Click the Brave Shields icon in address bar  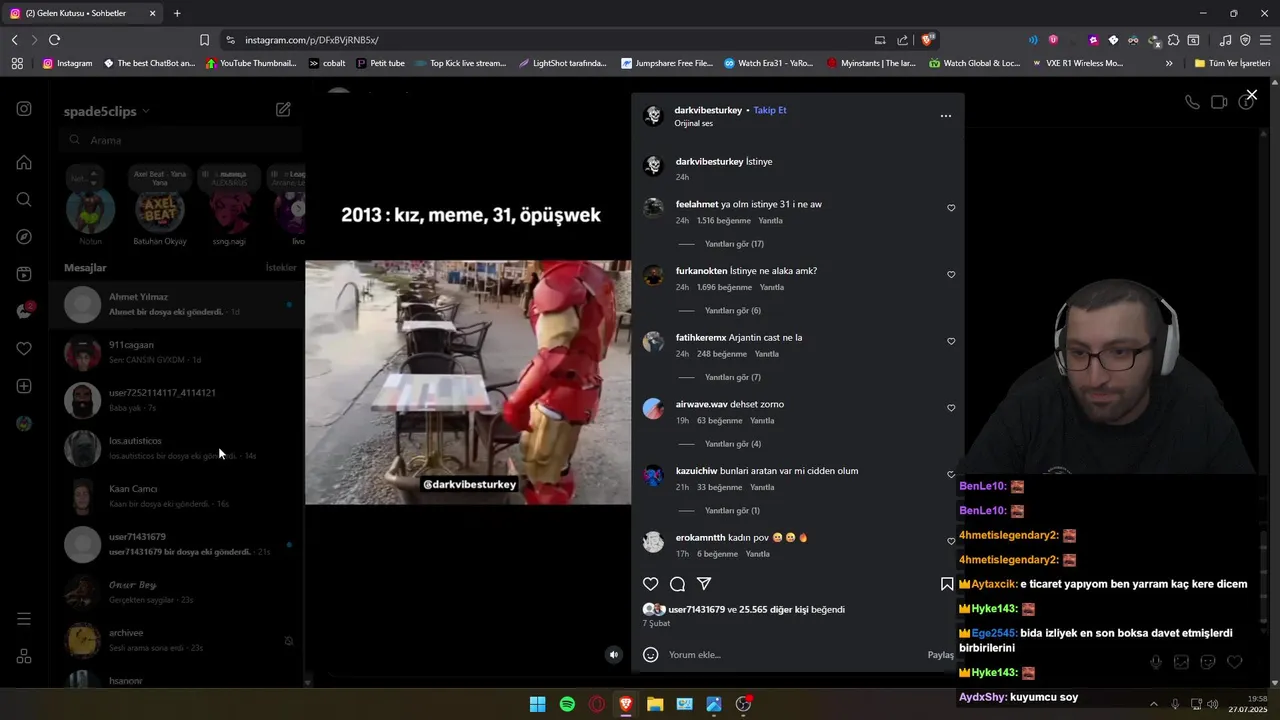pos(928,40)
